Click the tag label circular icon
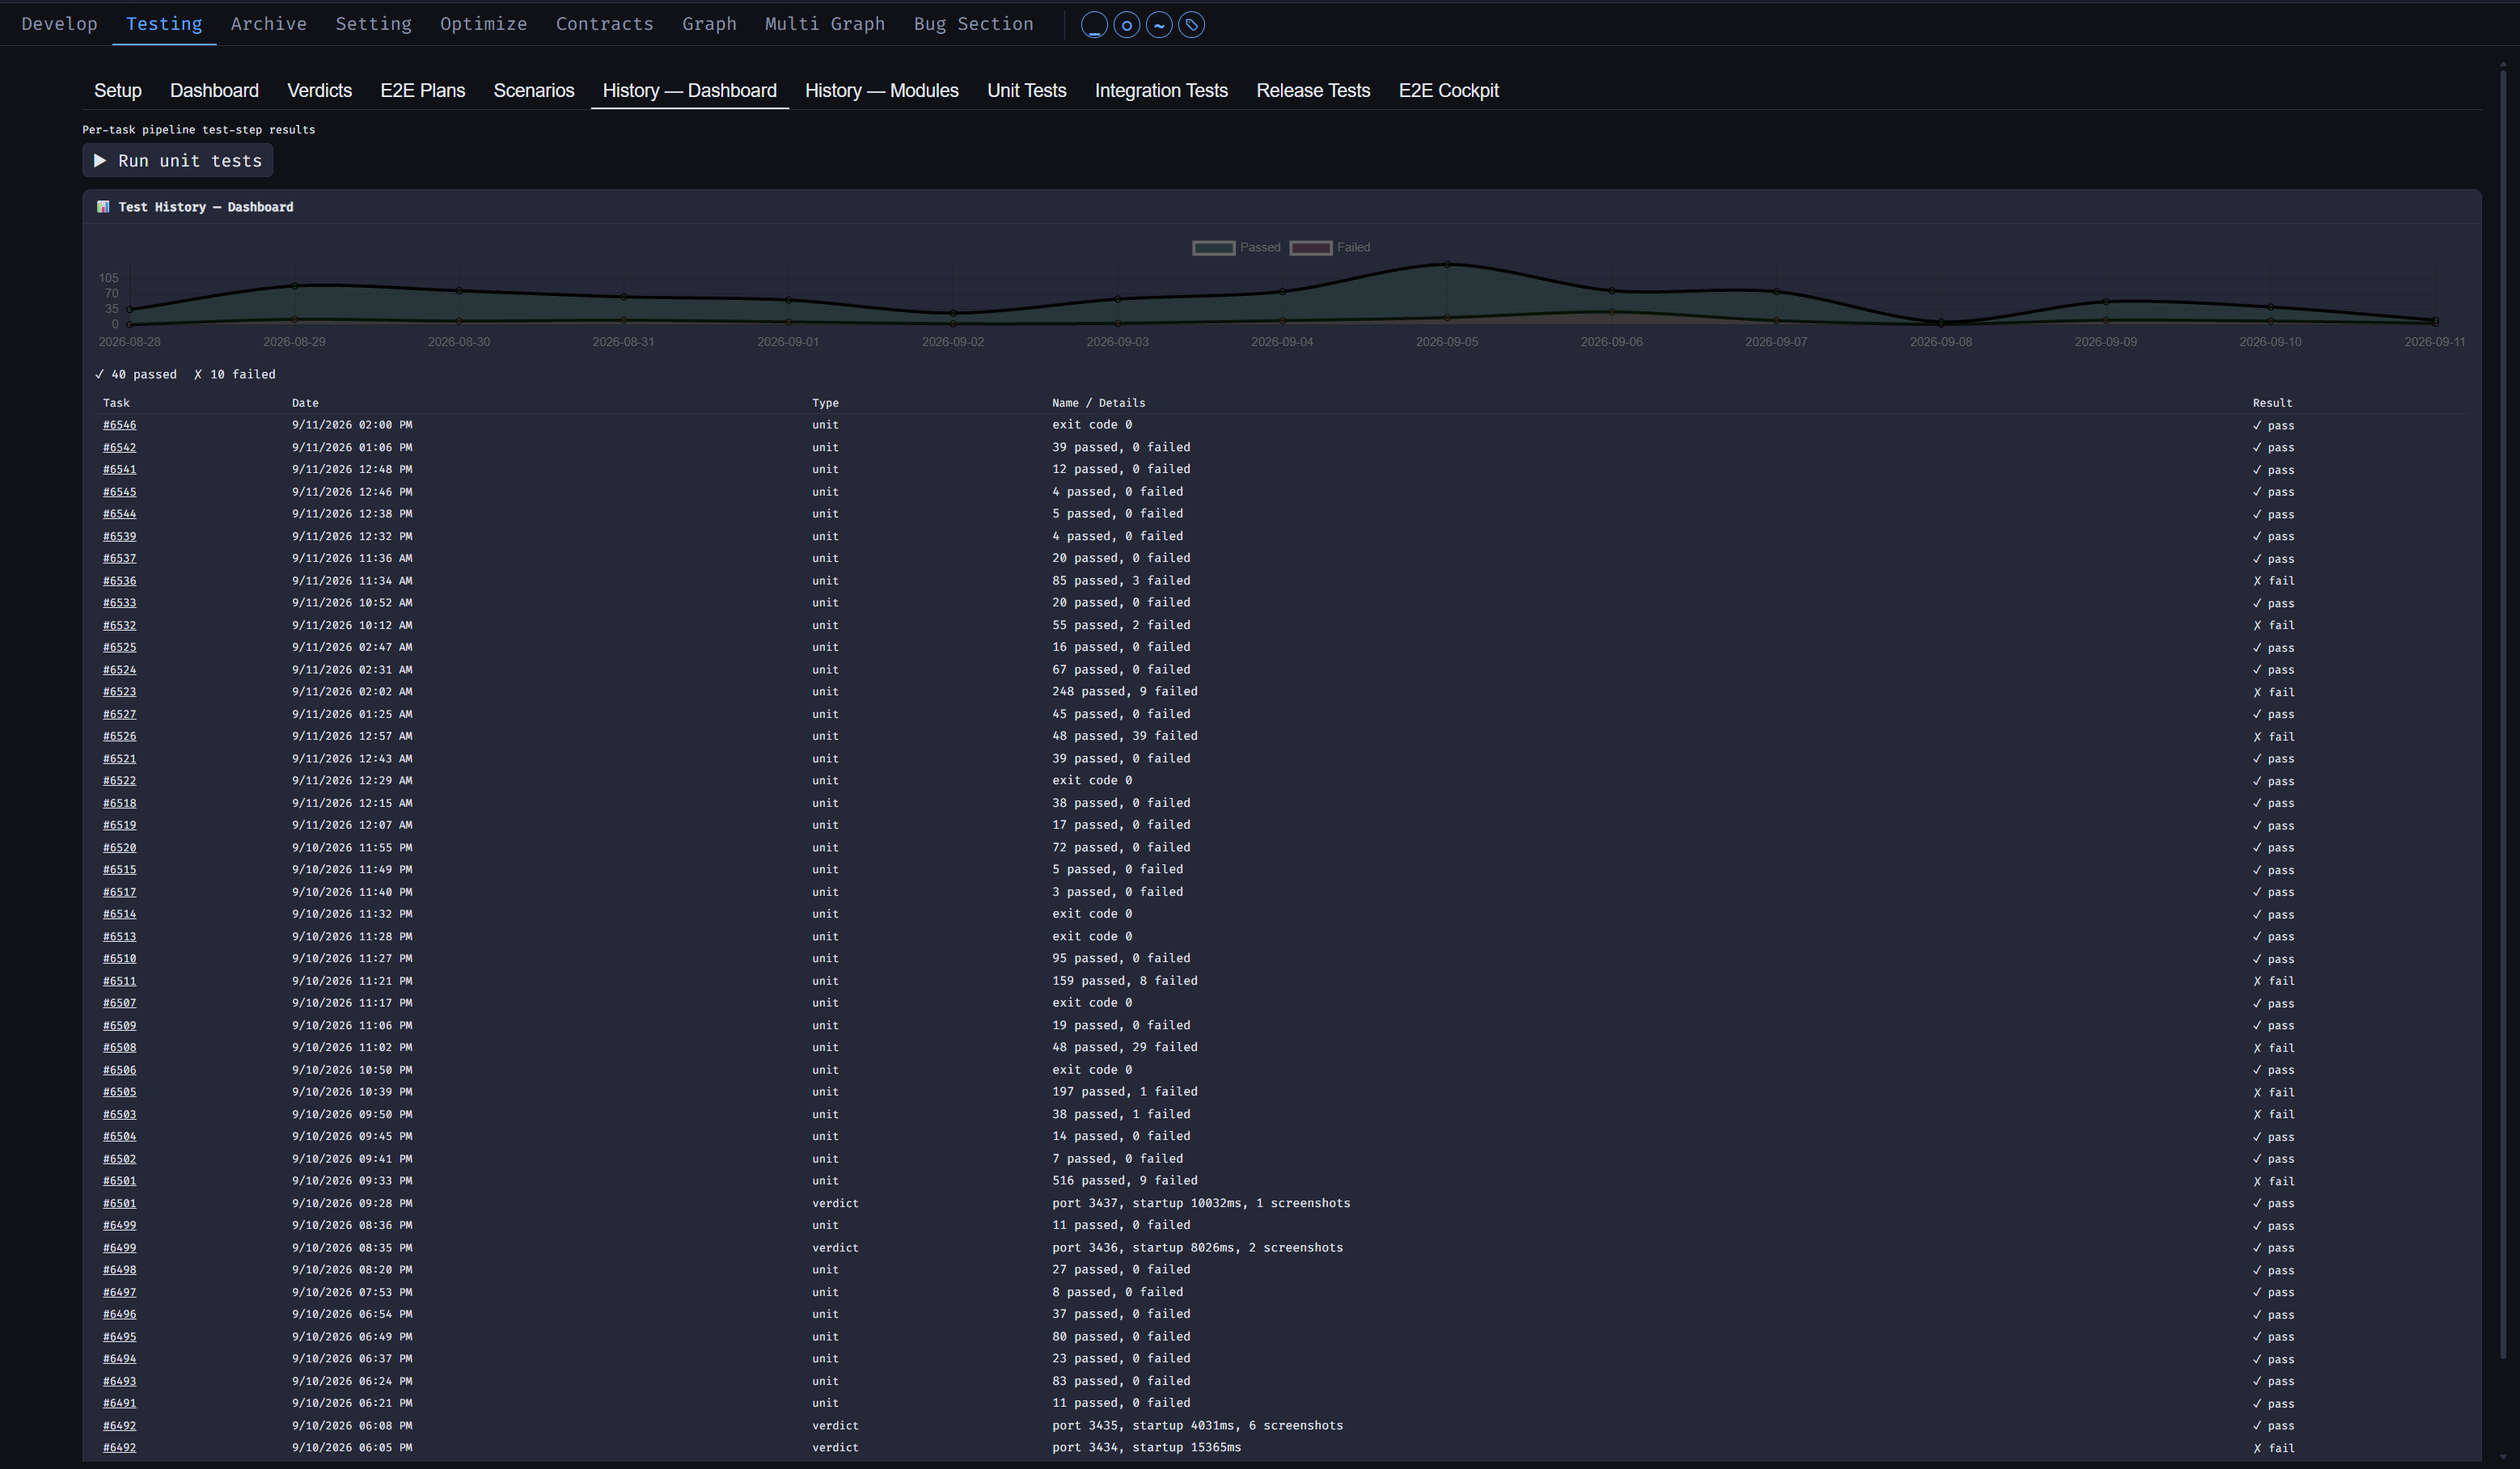 pos(1192,25)
